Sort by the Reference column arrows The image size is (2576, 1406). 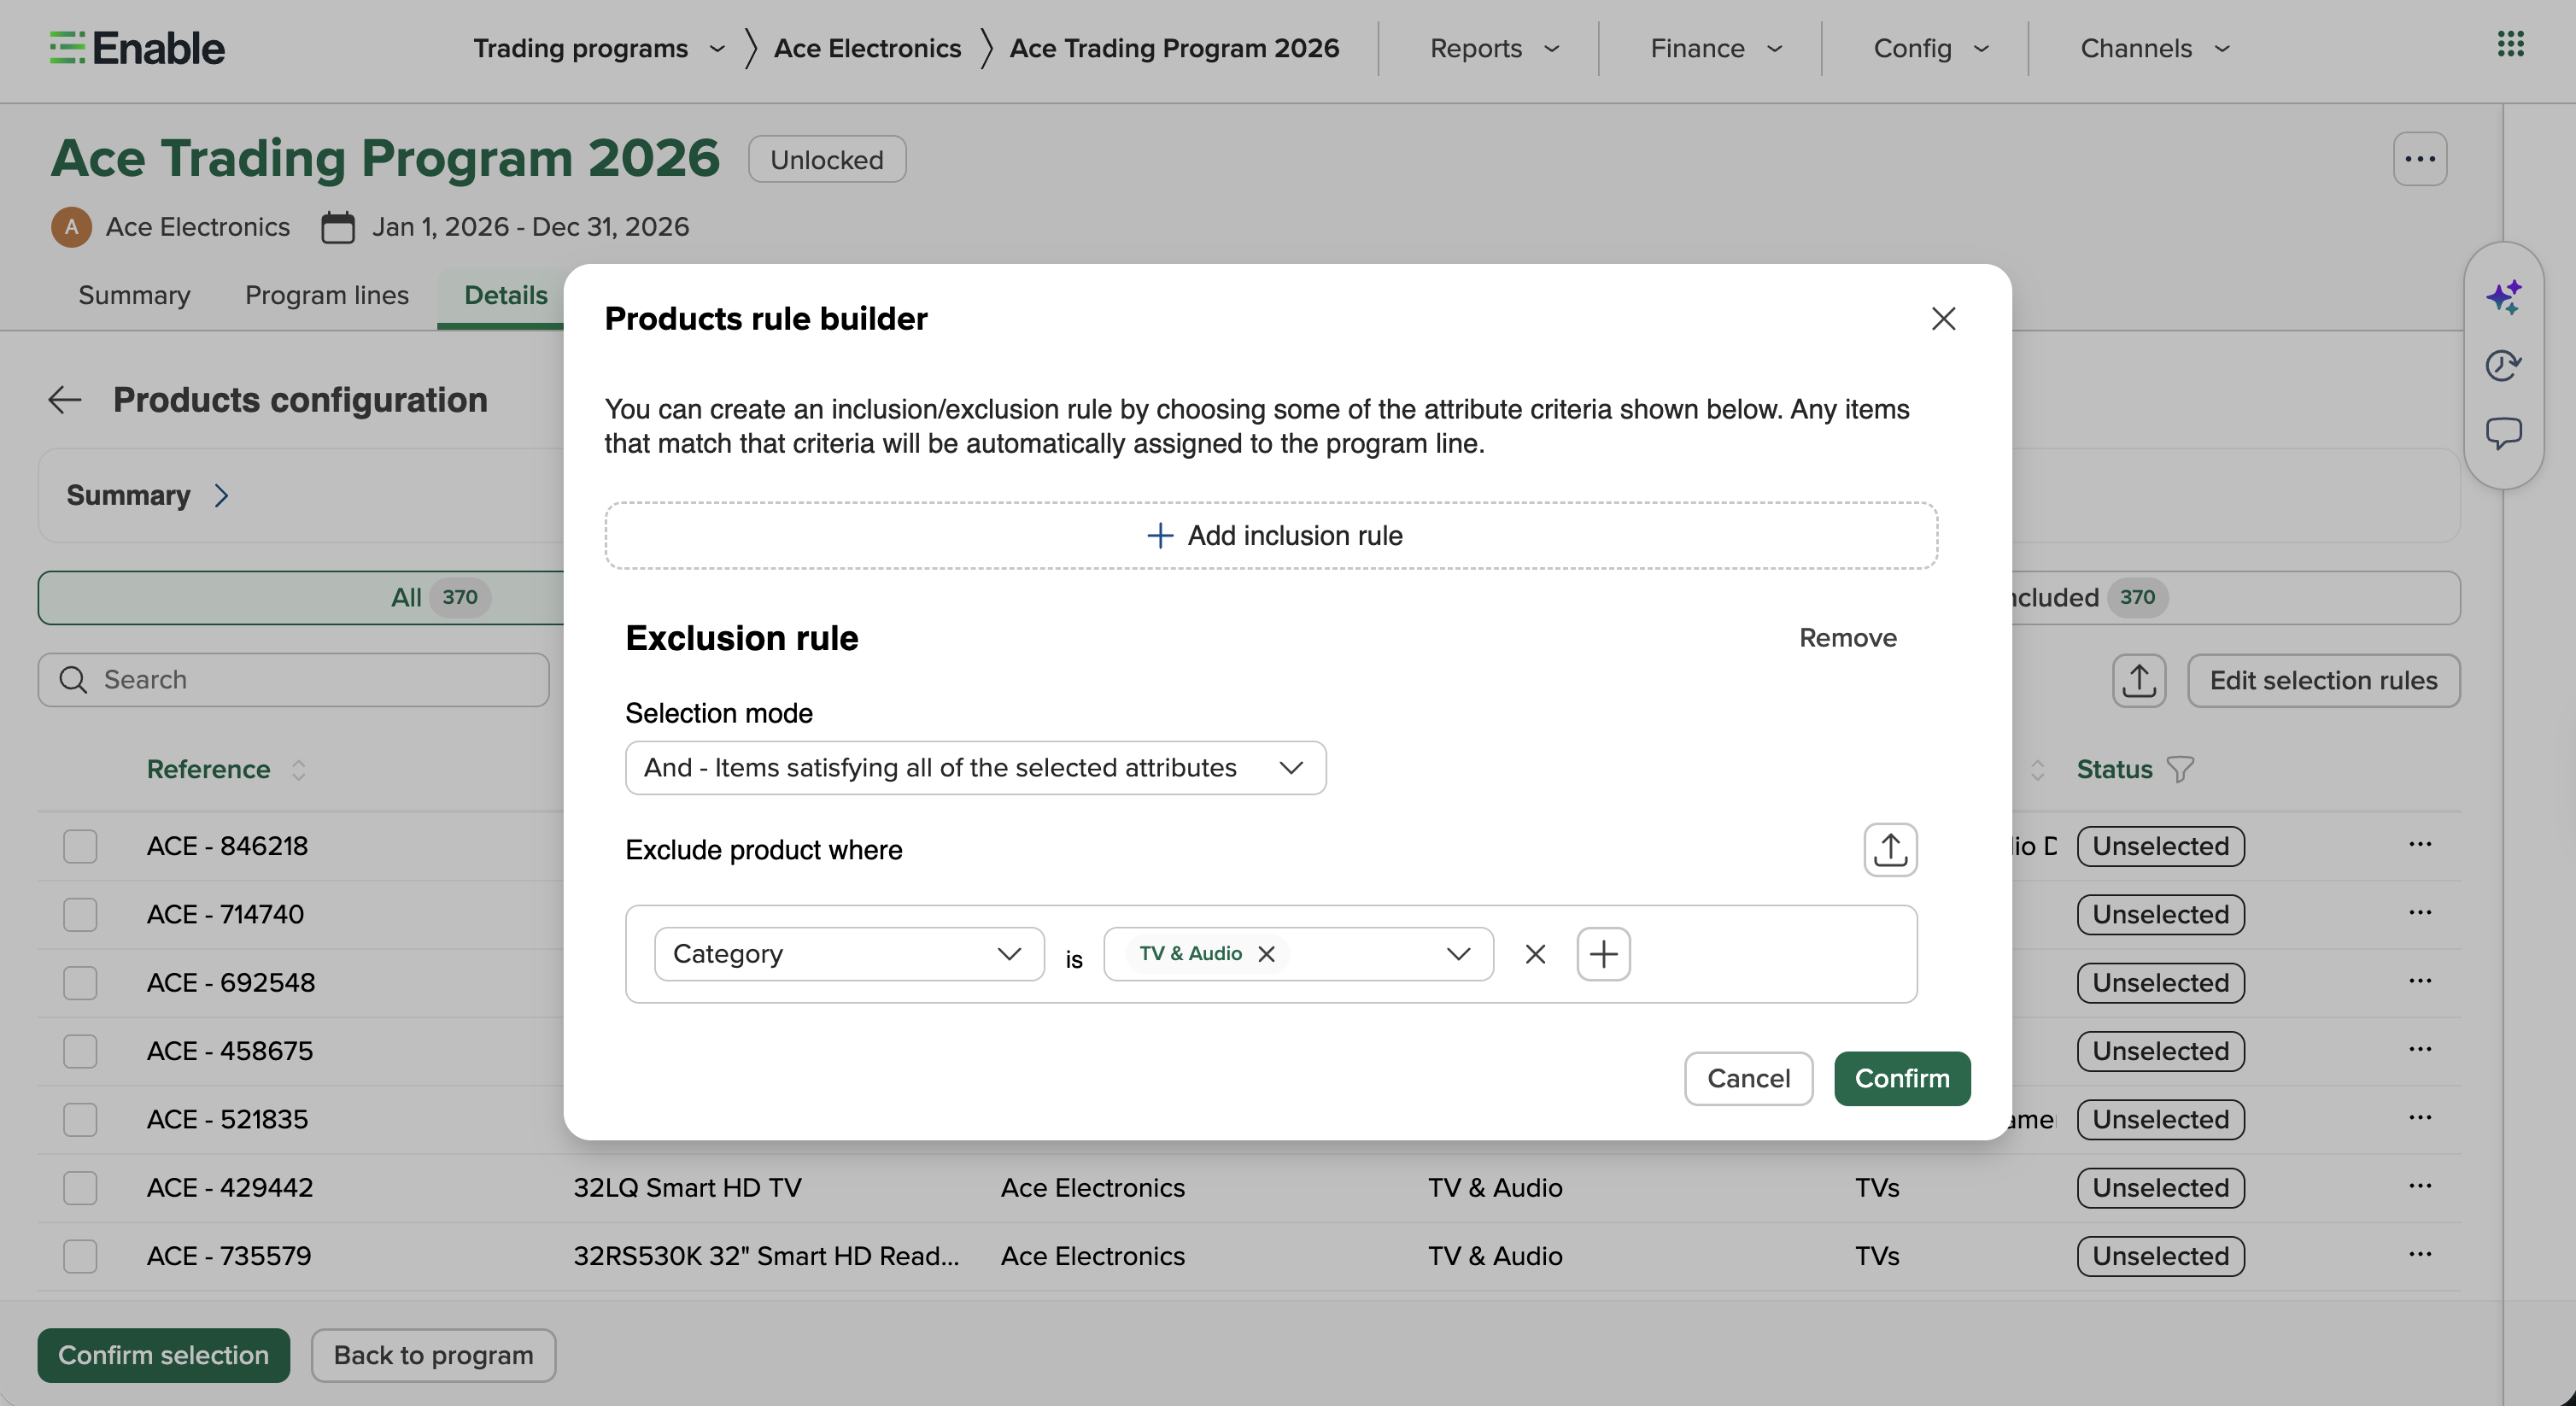298,769
